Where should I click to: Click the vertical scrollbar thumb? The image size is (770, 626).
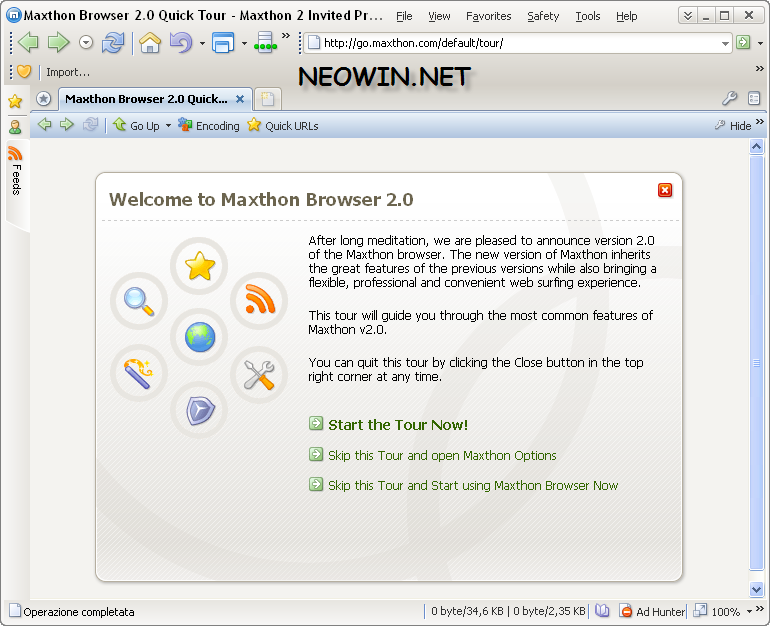pyautogui.click(x=756, y=363)
